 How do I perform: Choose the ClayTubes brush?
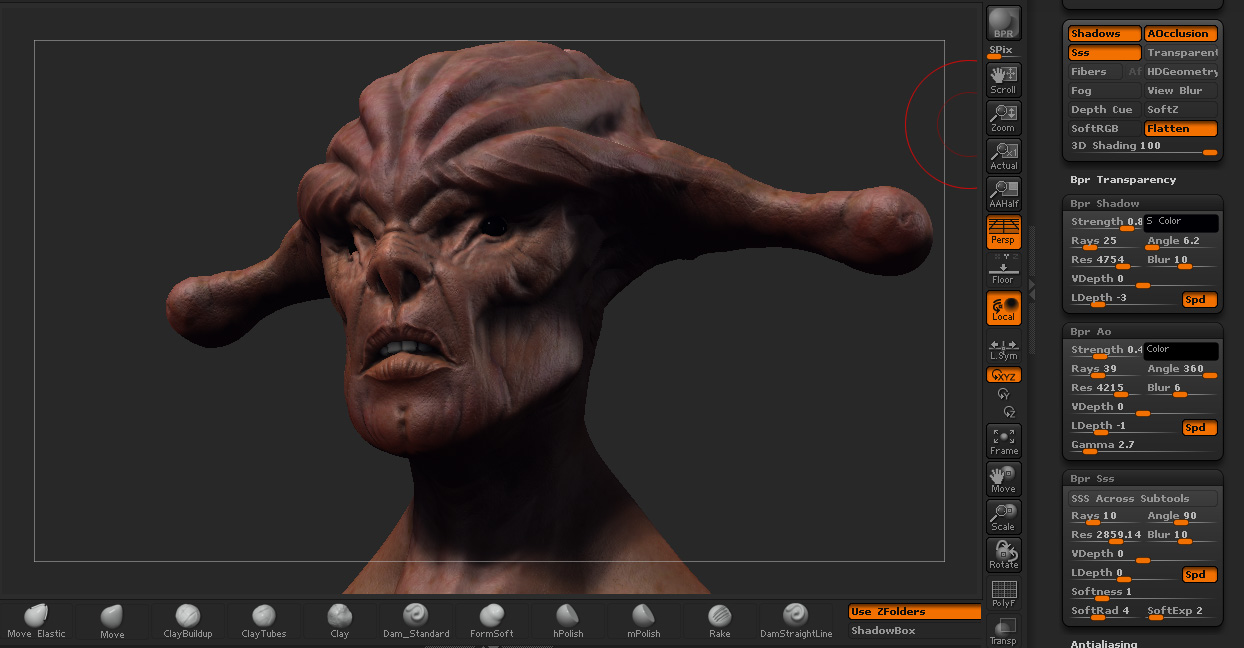pos(264,621)
